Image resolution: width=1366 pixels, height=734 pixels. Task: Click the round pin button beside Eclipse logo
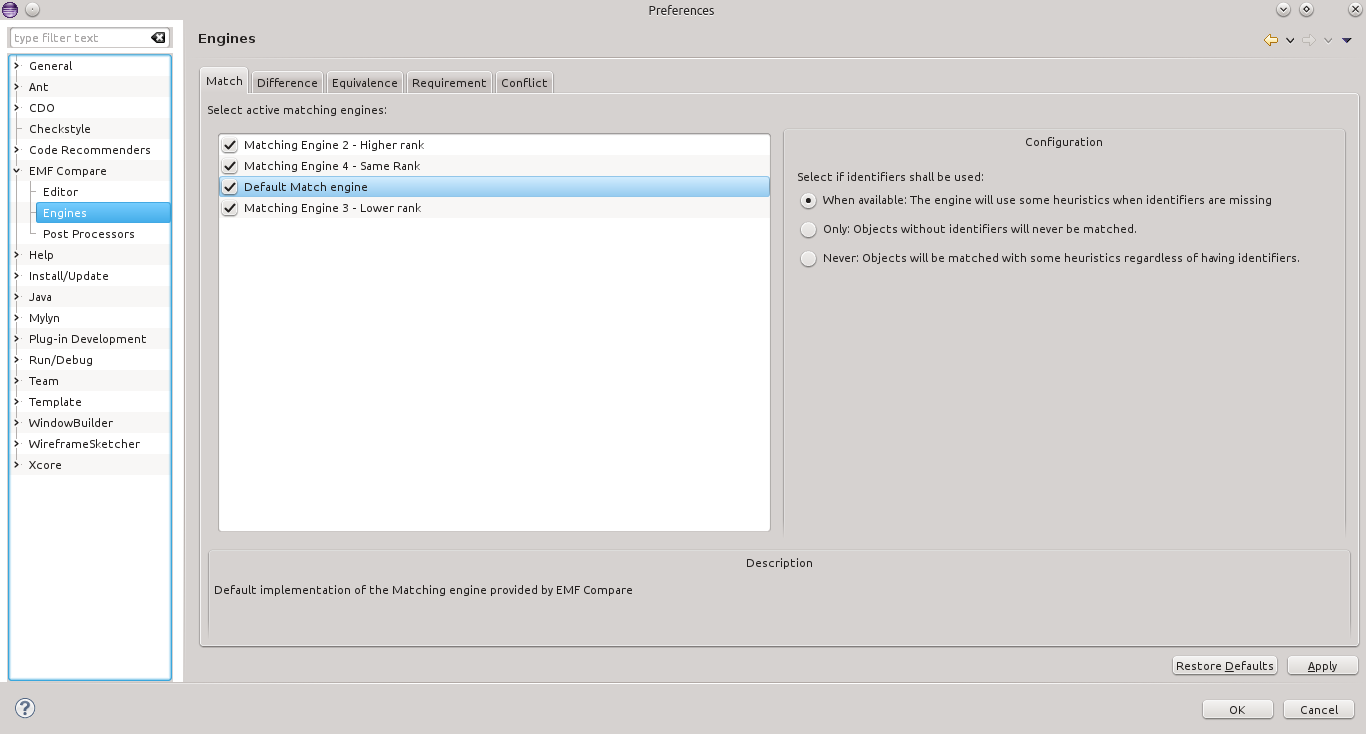point(32,10)
